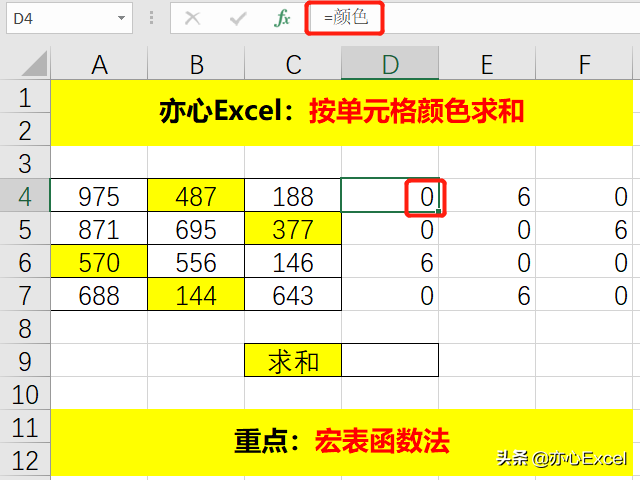Click cell D6 showing 6
This screenshot has height=480, width=640.
click(390, 261)
